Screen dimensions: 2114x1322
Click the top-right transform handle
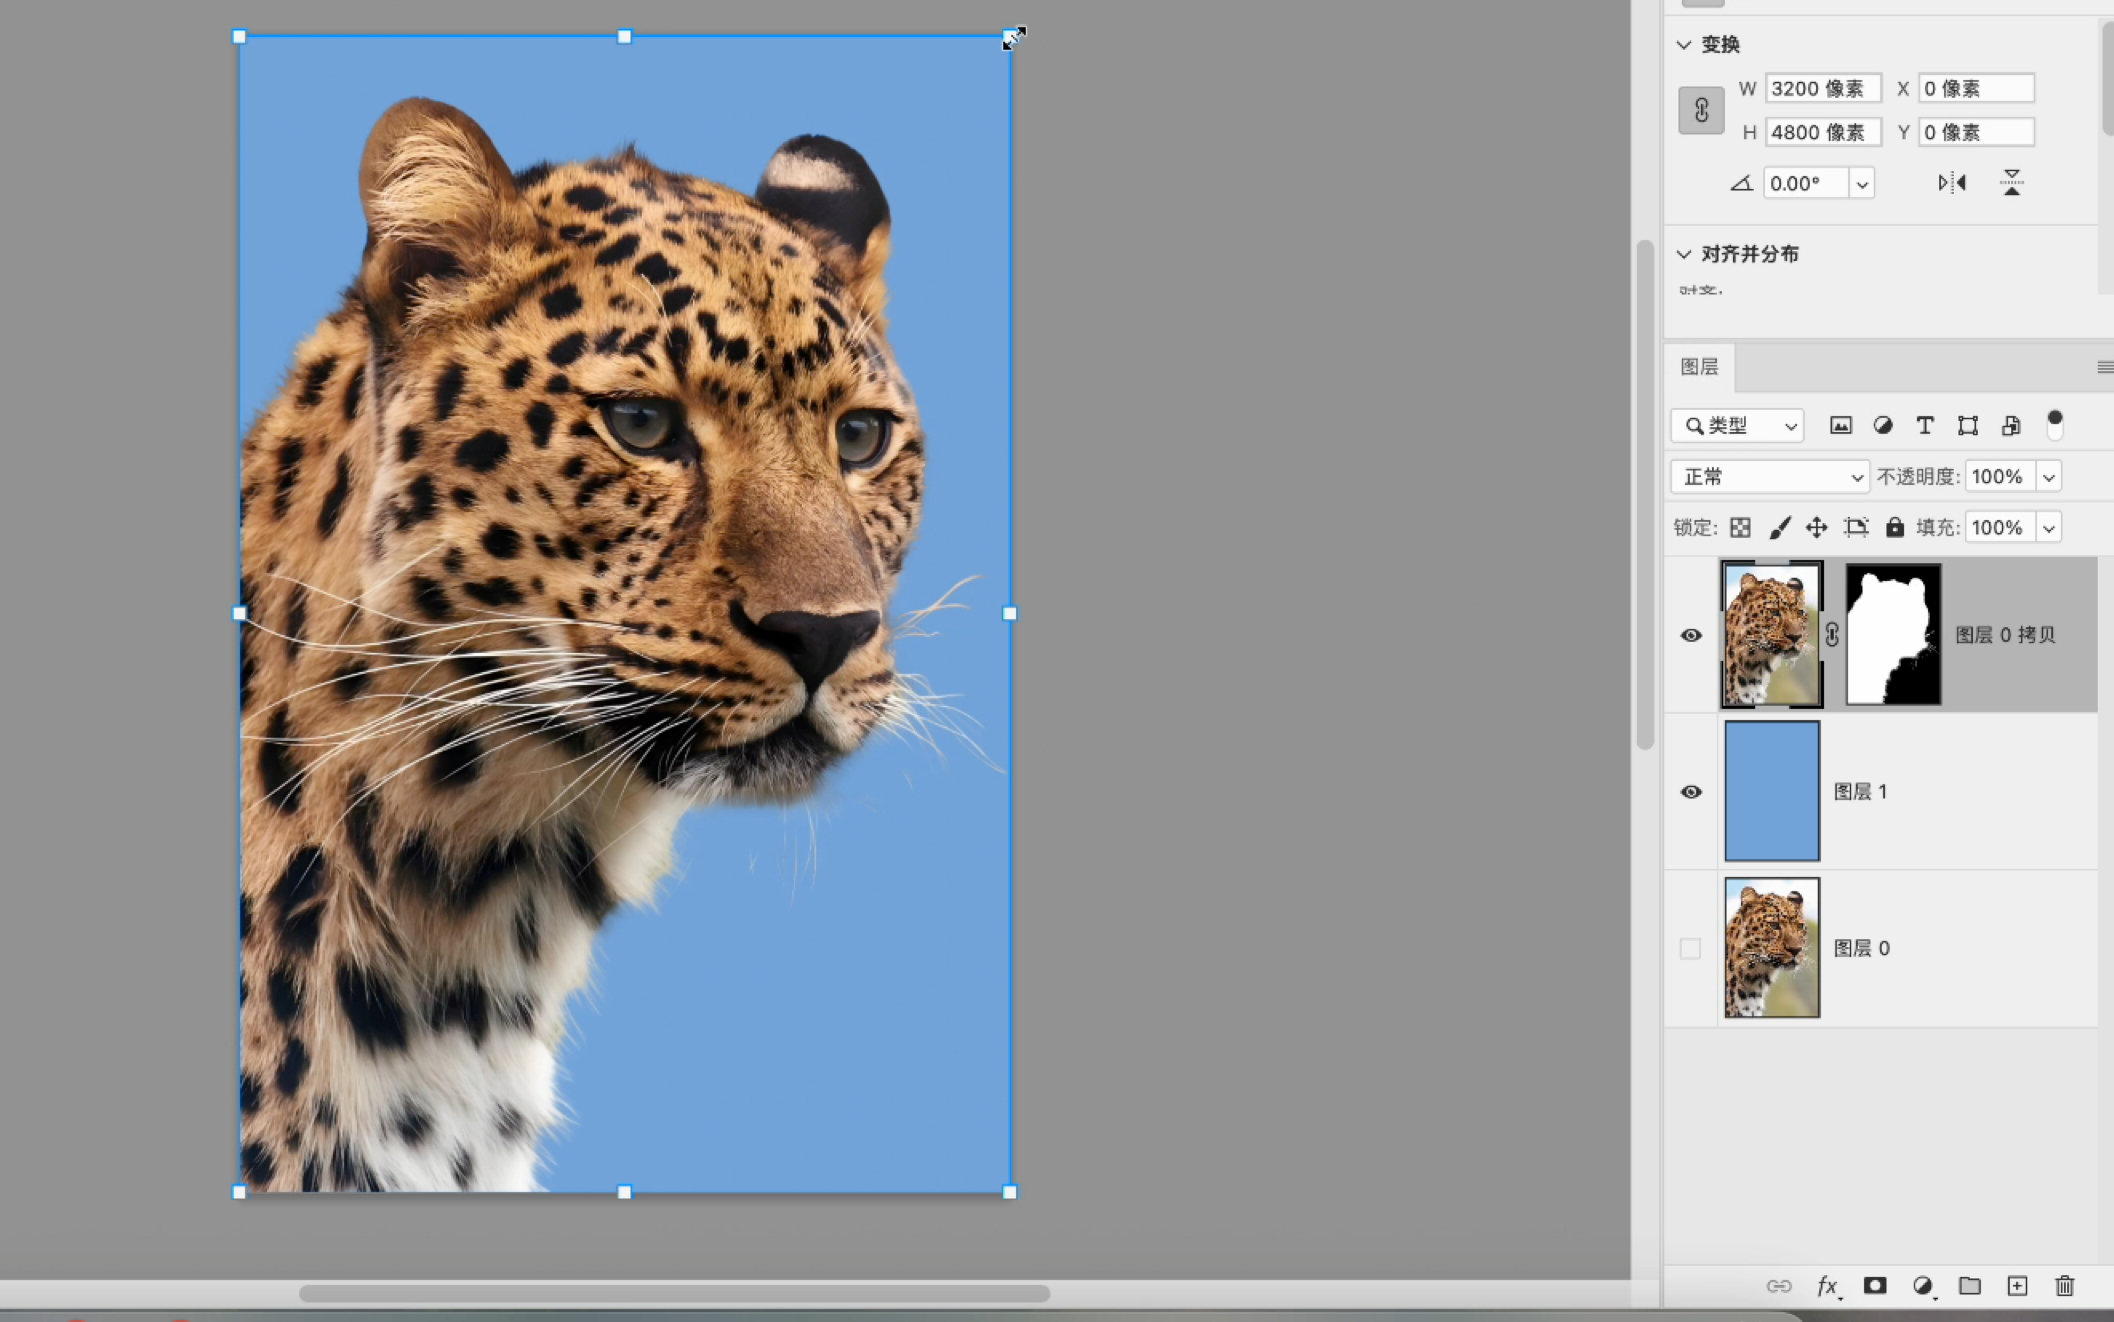1009,37
